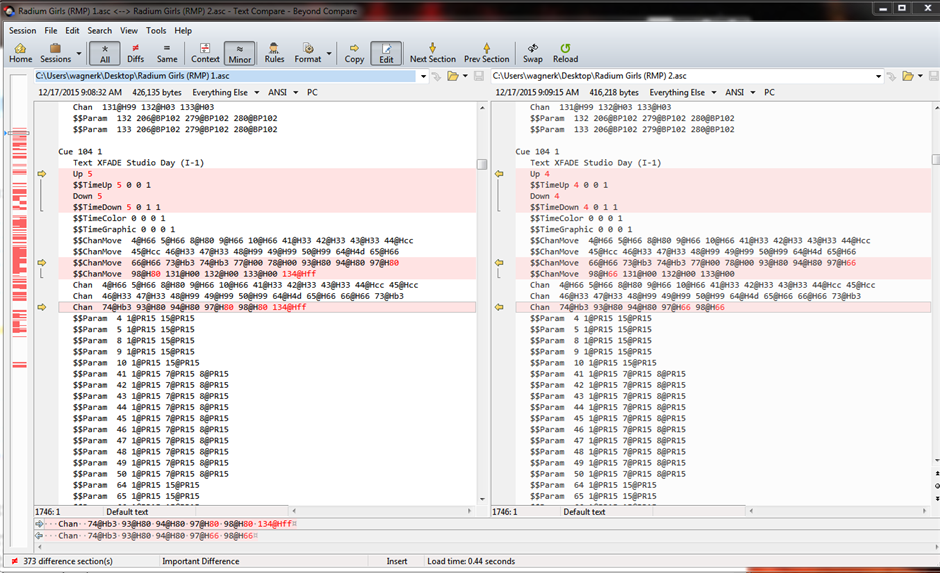Open the View menu
The image size is (940, 573).
click(129, 31)
